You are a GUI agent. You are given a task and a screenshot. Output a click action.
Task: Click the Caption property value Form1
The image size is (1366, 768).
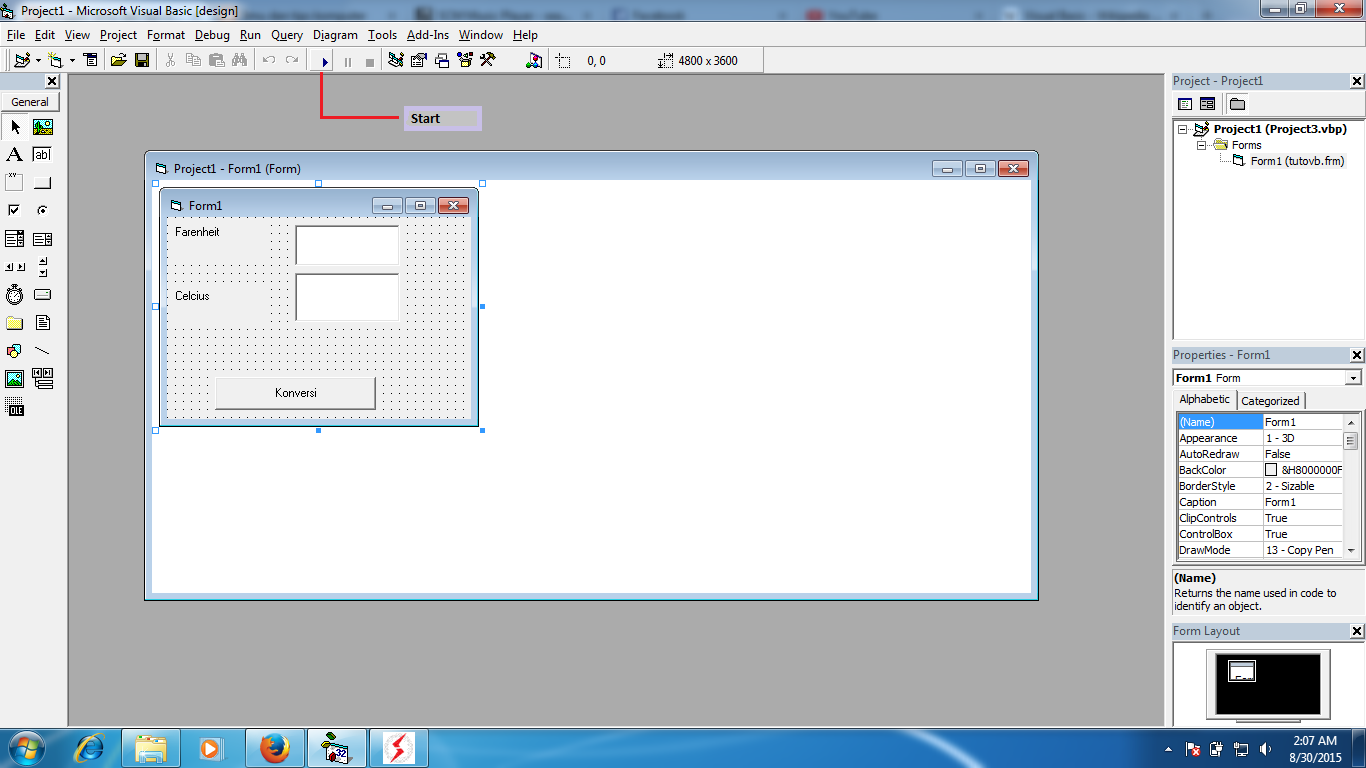(x=1302, y=502)
